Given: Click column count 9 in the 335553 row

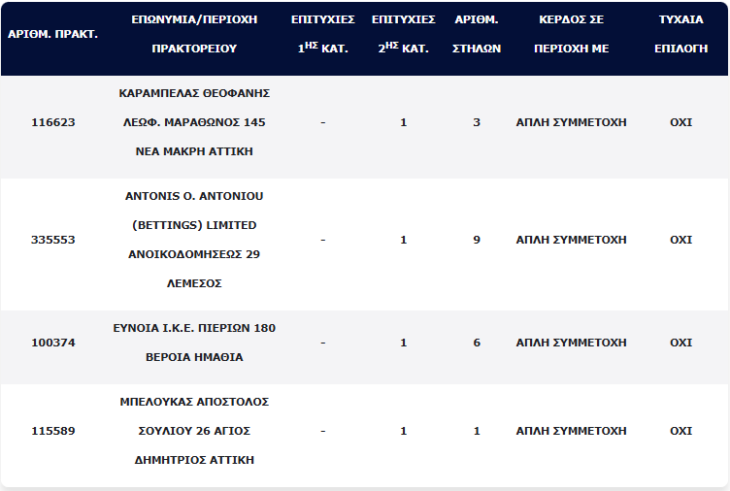Looking at the screenshot, I should [477, 240].
